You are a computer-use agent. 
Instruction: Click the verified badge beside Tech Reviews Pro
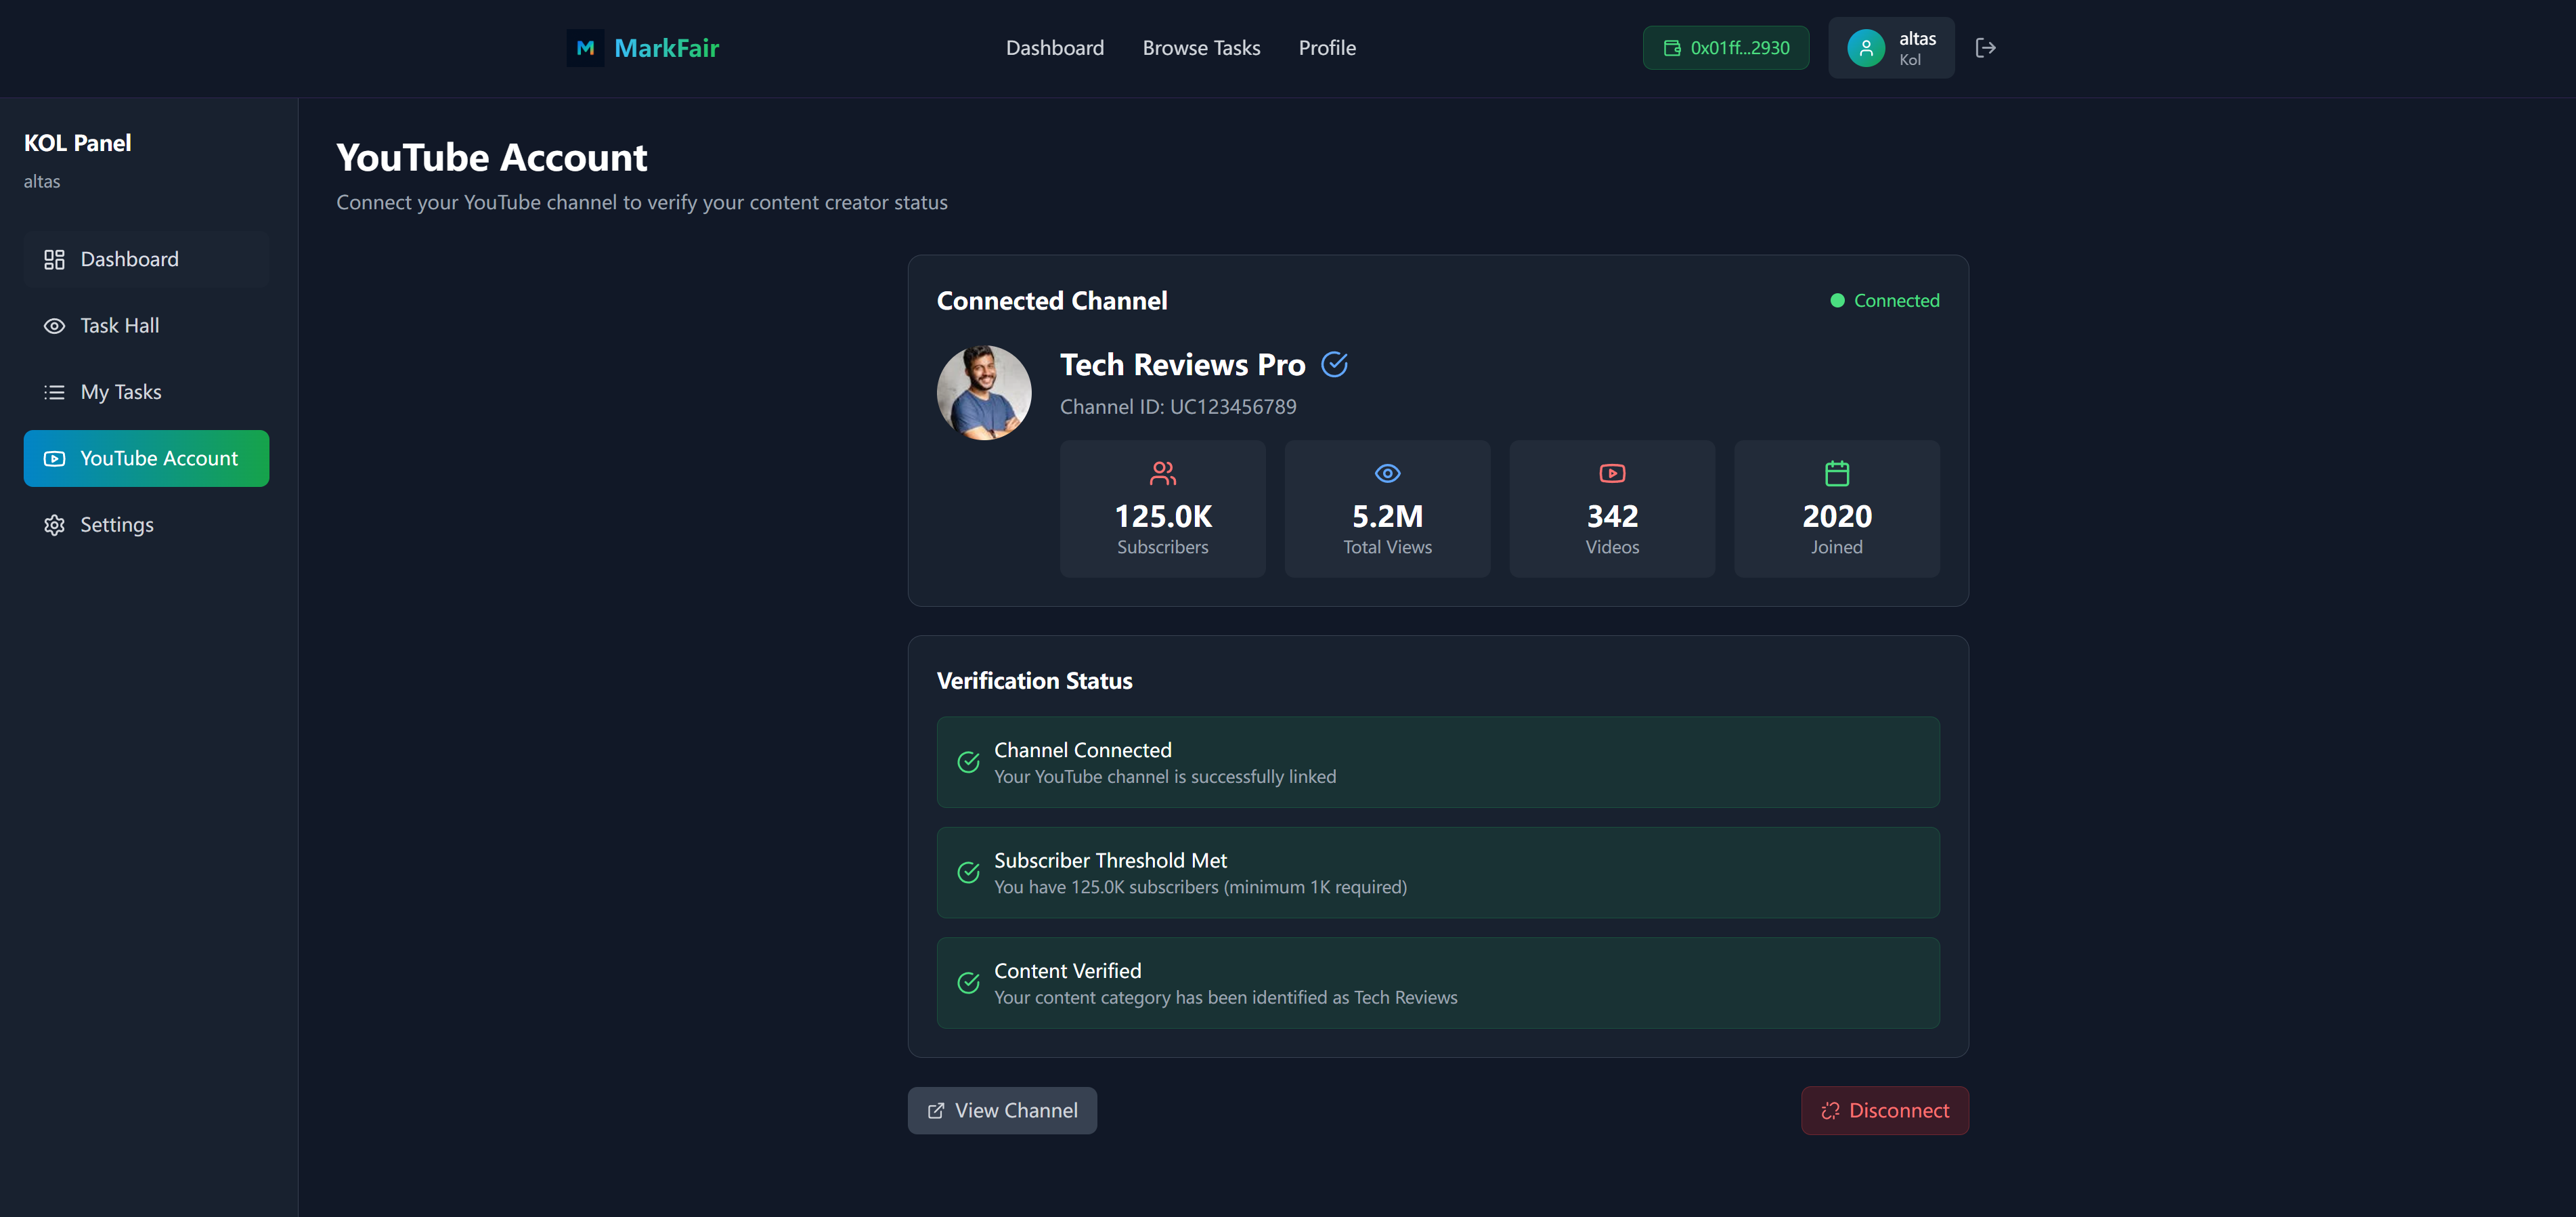coord(1334,365)
